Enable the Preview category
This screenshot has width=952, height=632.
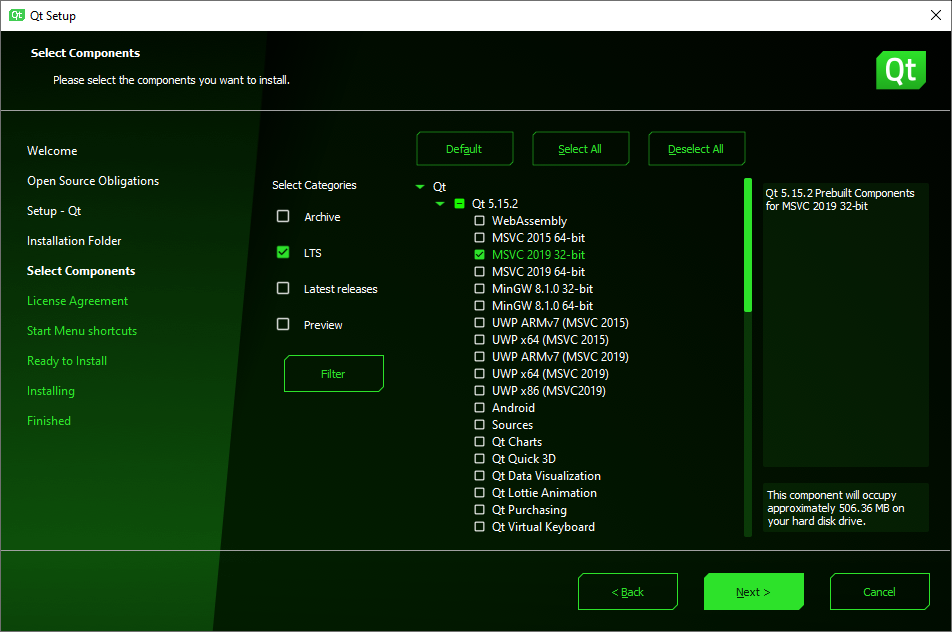point(283,324)
